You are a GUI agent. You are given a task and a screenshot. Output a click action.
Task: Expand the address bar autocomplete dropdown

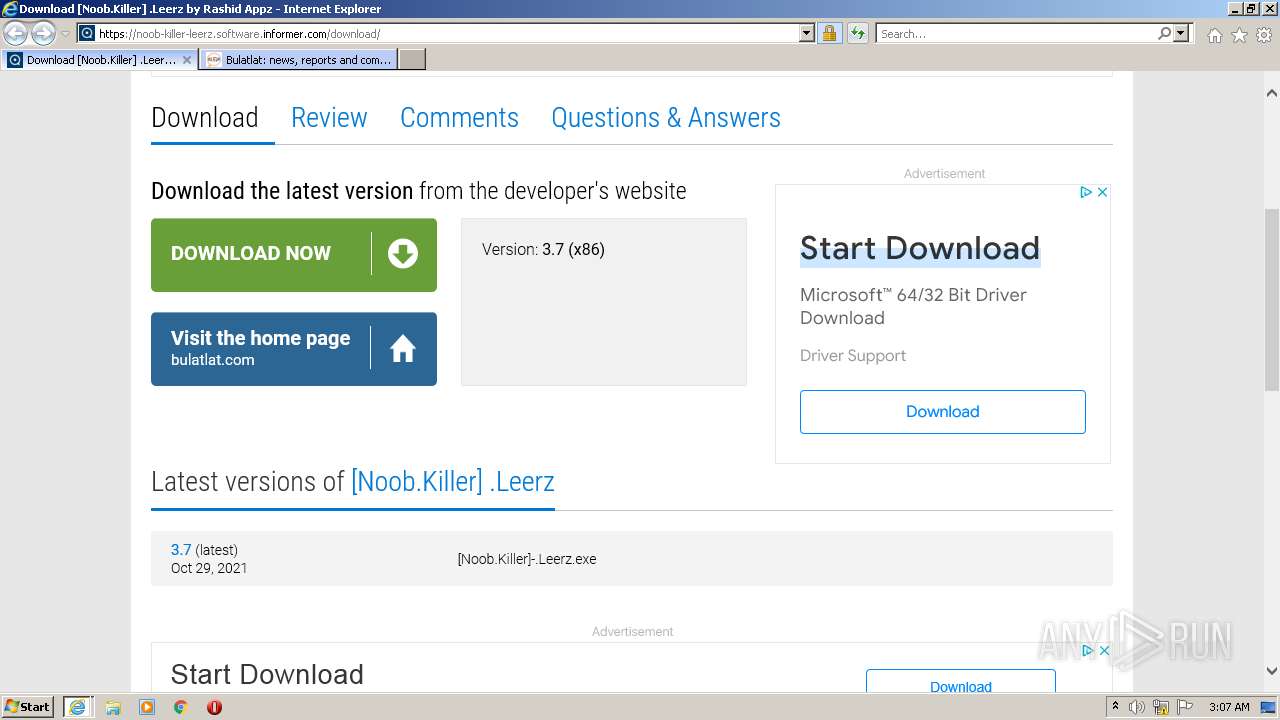tap(807, 33)
